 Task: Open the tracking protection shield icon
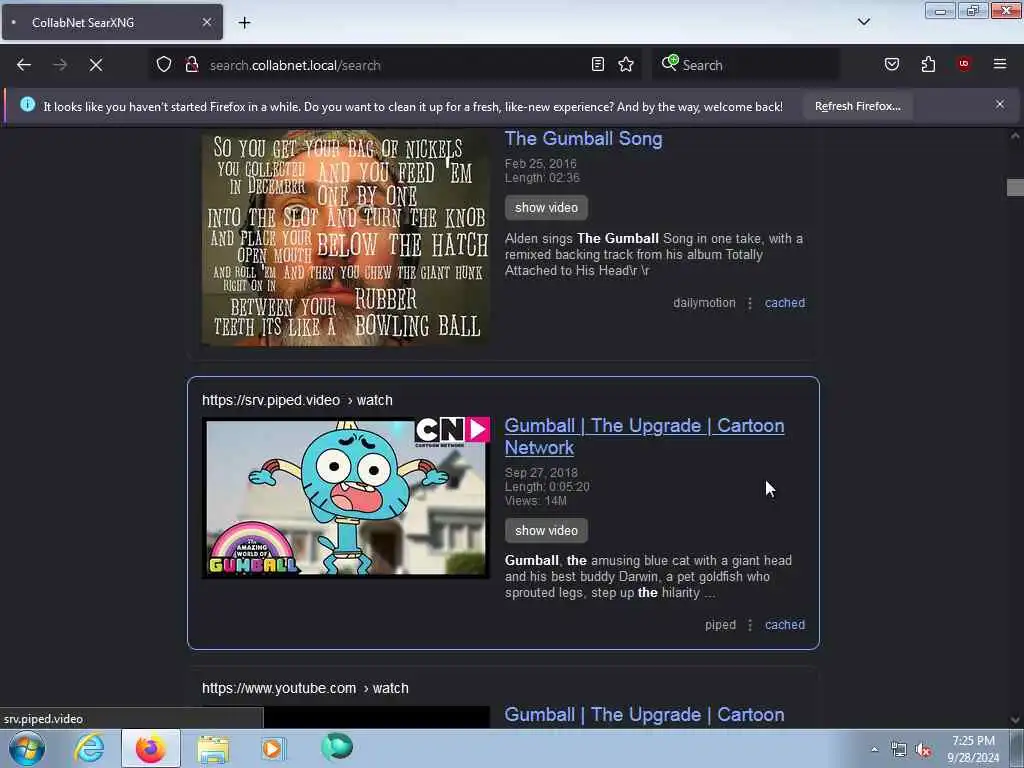[x=164, y=65]
